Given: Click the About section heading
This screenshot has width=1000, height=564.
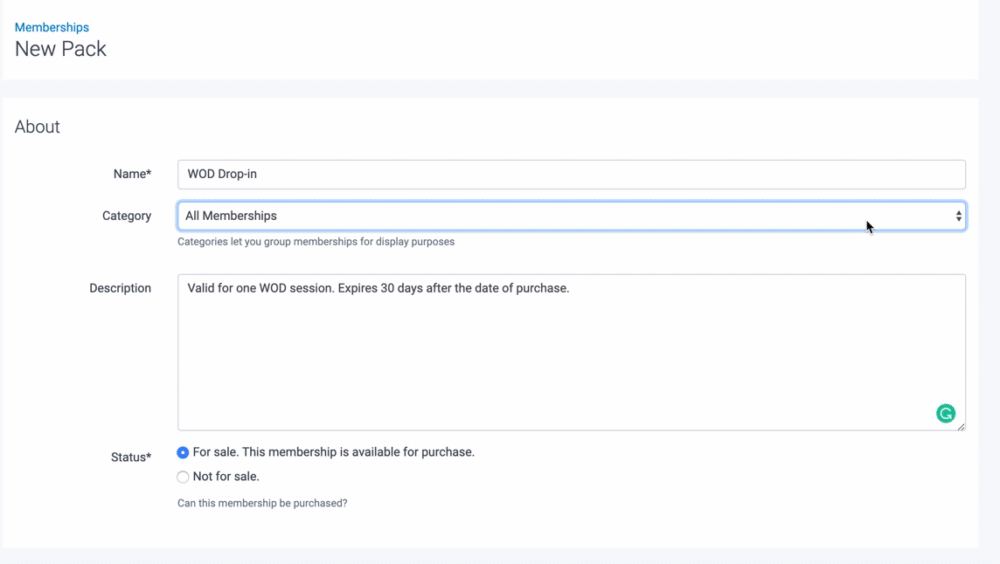Looking at the screenshot, I should pyautogui.click(x=37, y=127).
